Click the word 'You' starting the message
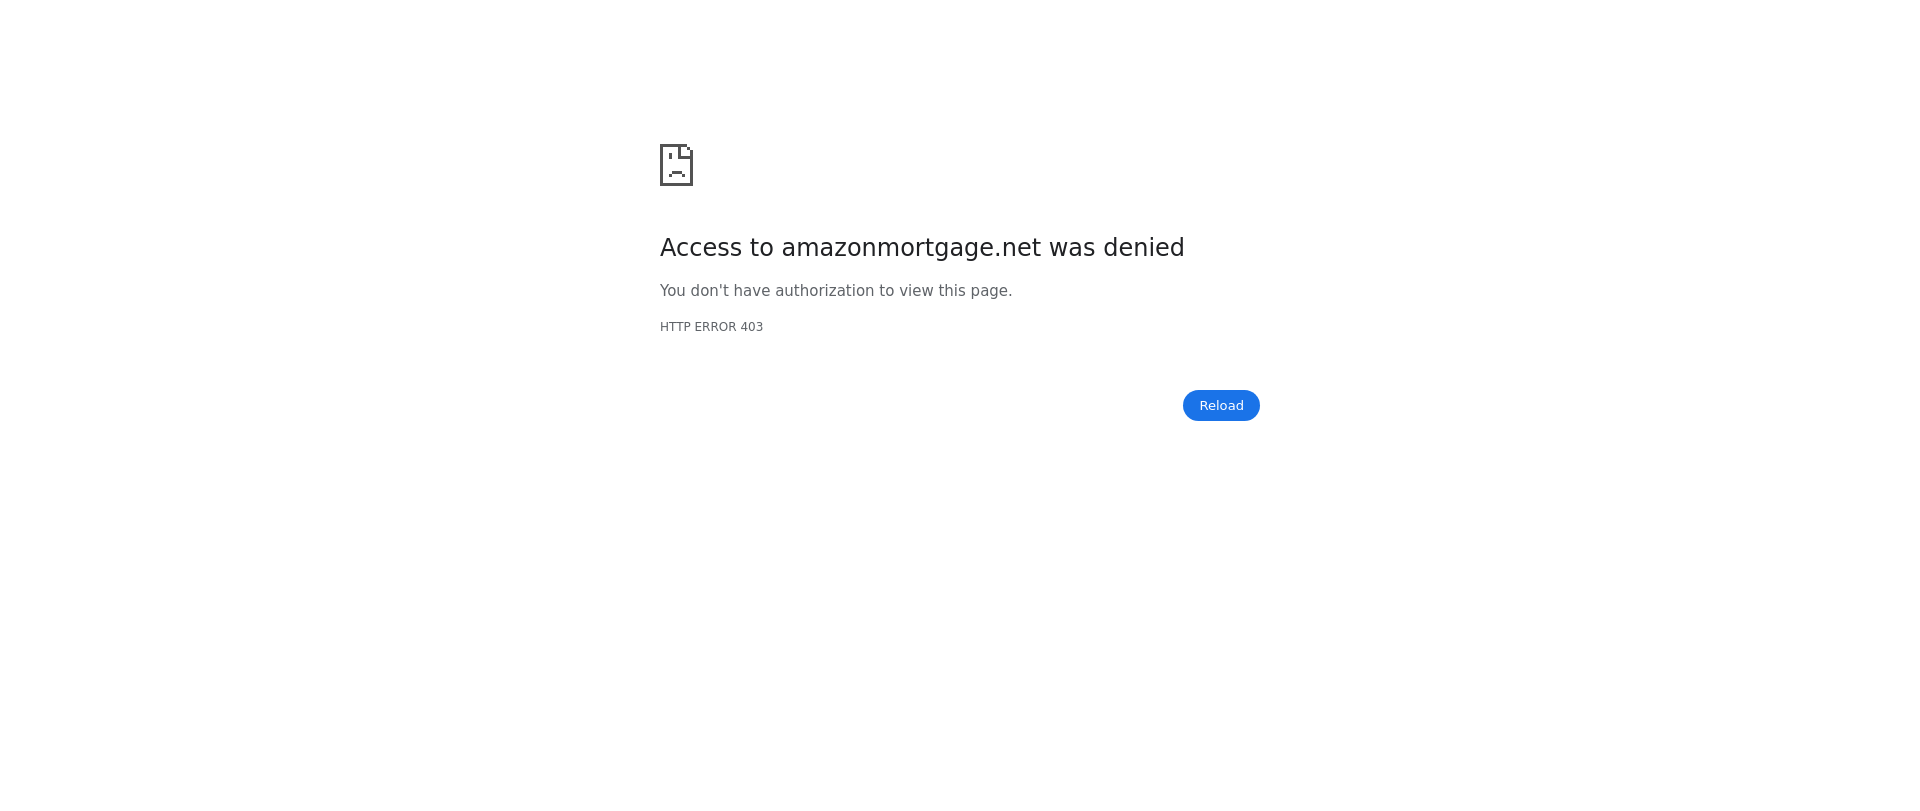Viewport: 1920px width, 811px height. pos(673,291)
